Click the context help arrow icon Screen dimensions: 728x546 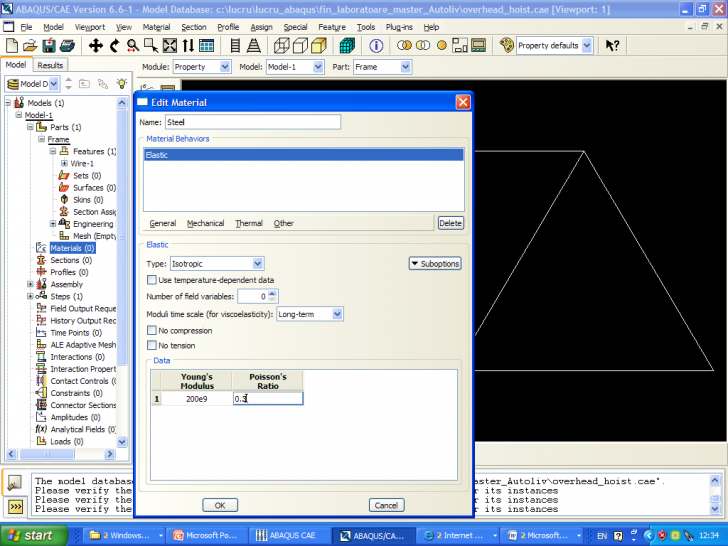(x=613, y=46)
